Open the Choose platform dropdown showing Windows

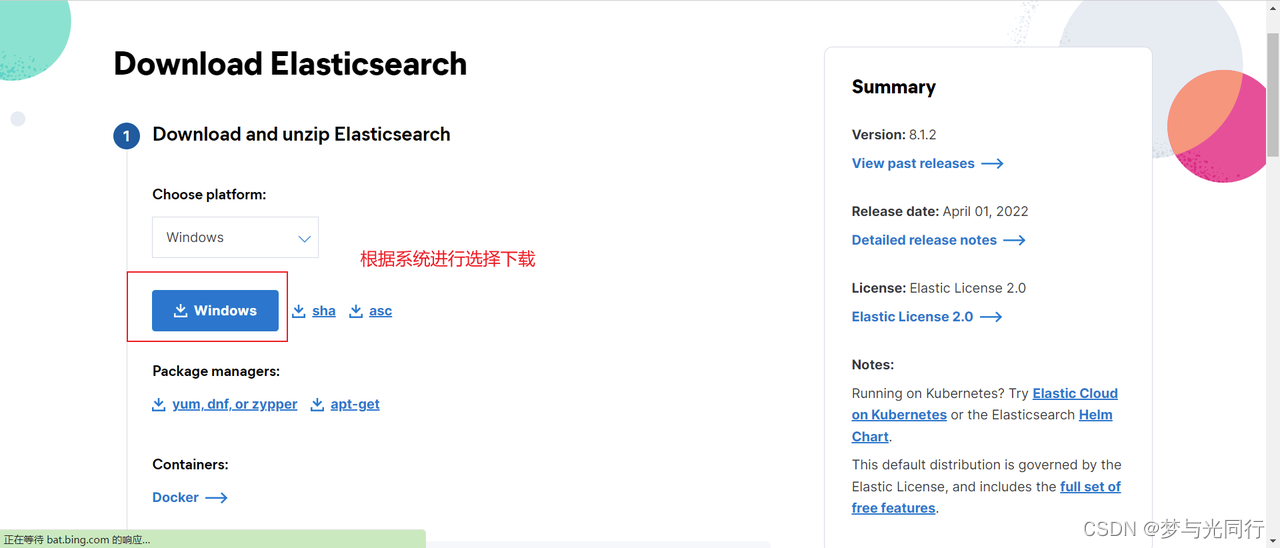pyautogui.click(x=235, y=238)
